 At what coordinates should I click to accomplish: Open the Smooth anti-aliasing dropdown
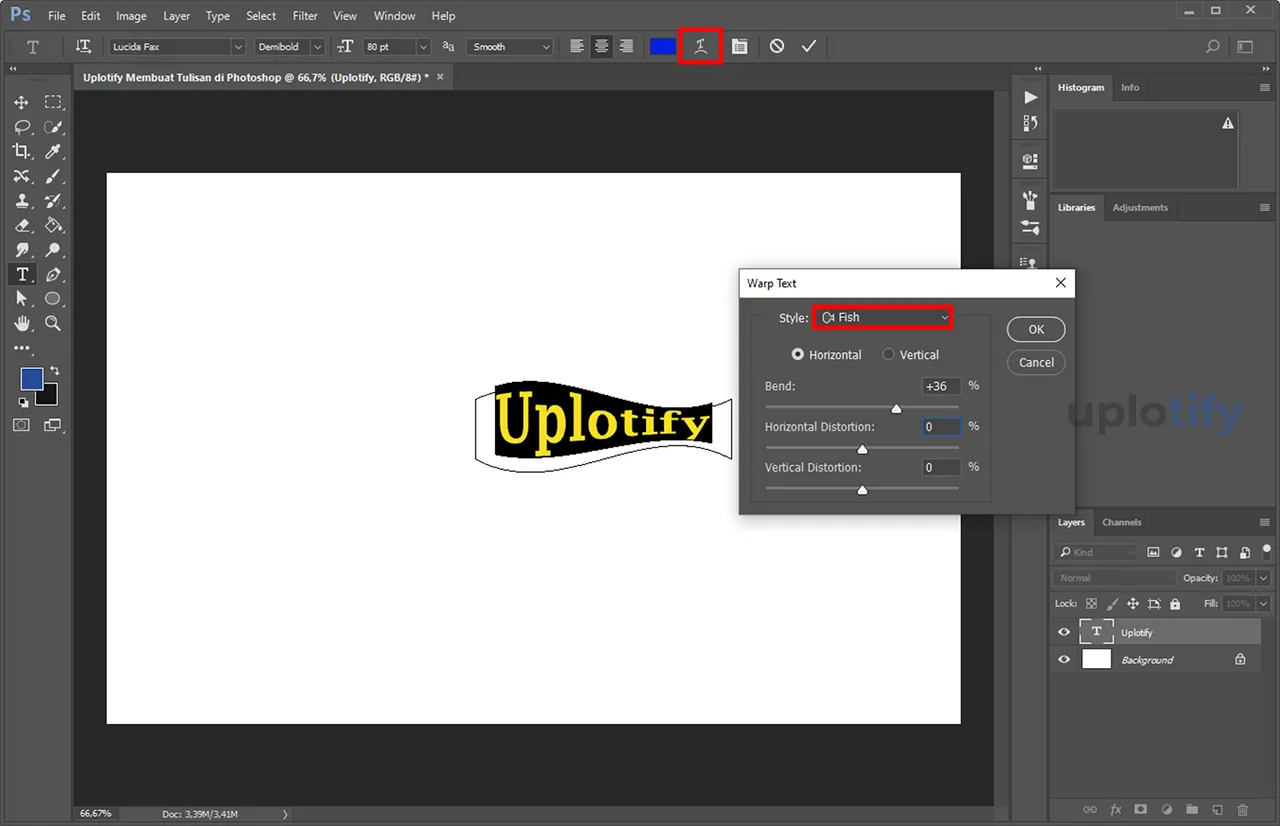511,47
